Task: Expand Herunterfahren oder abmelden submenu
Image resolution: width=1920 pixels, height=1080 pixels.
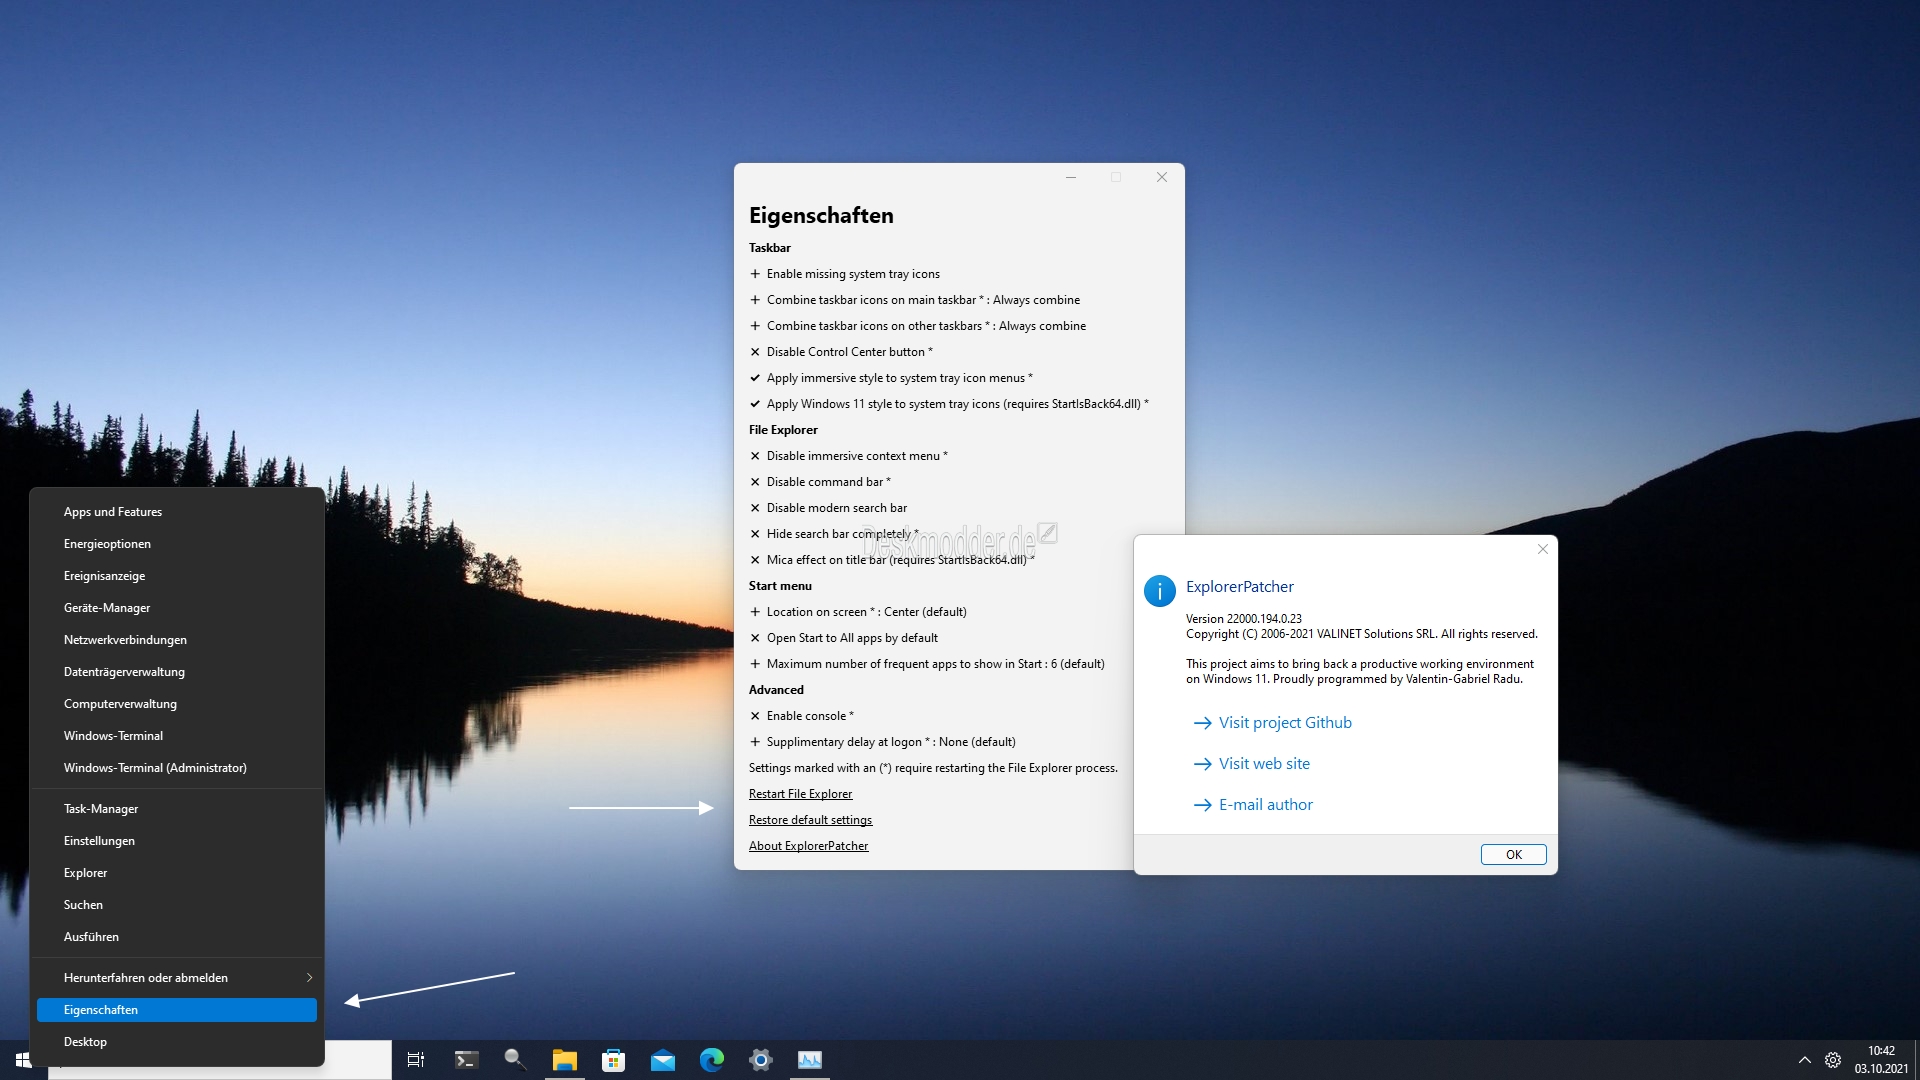Action: click(x=177, y=978)
